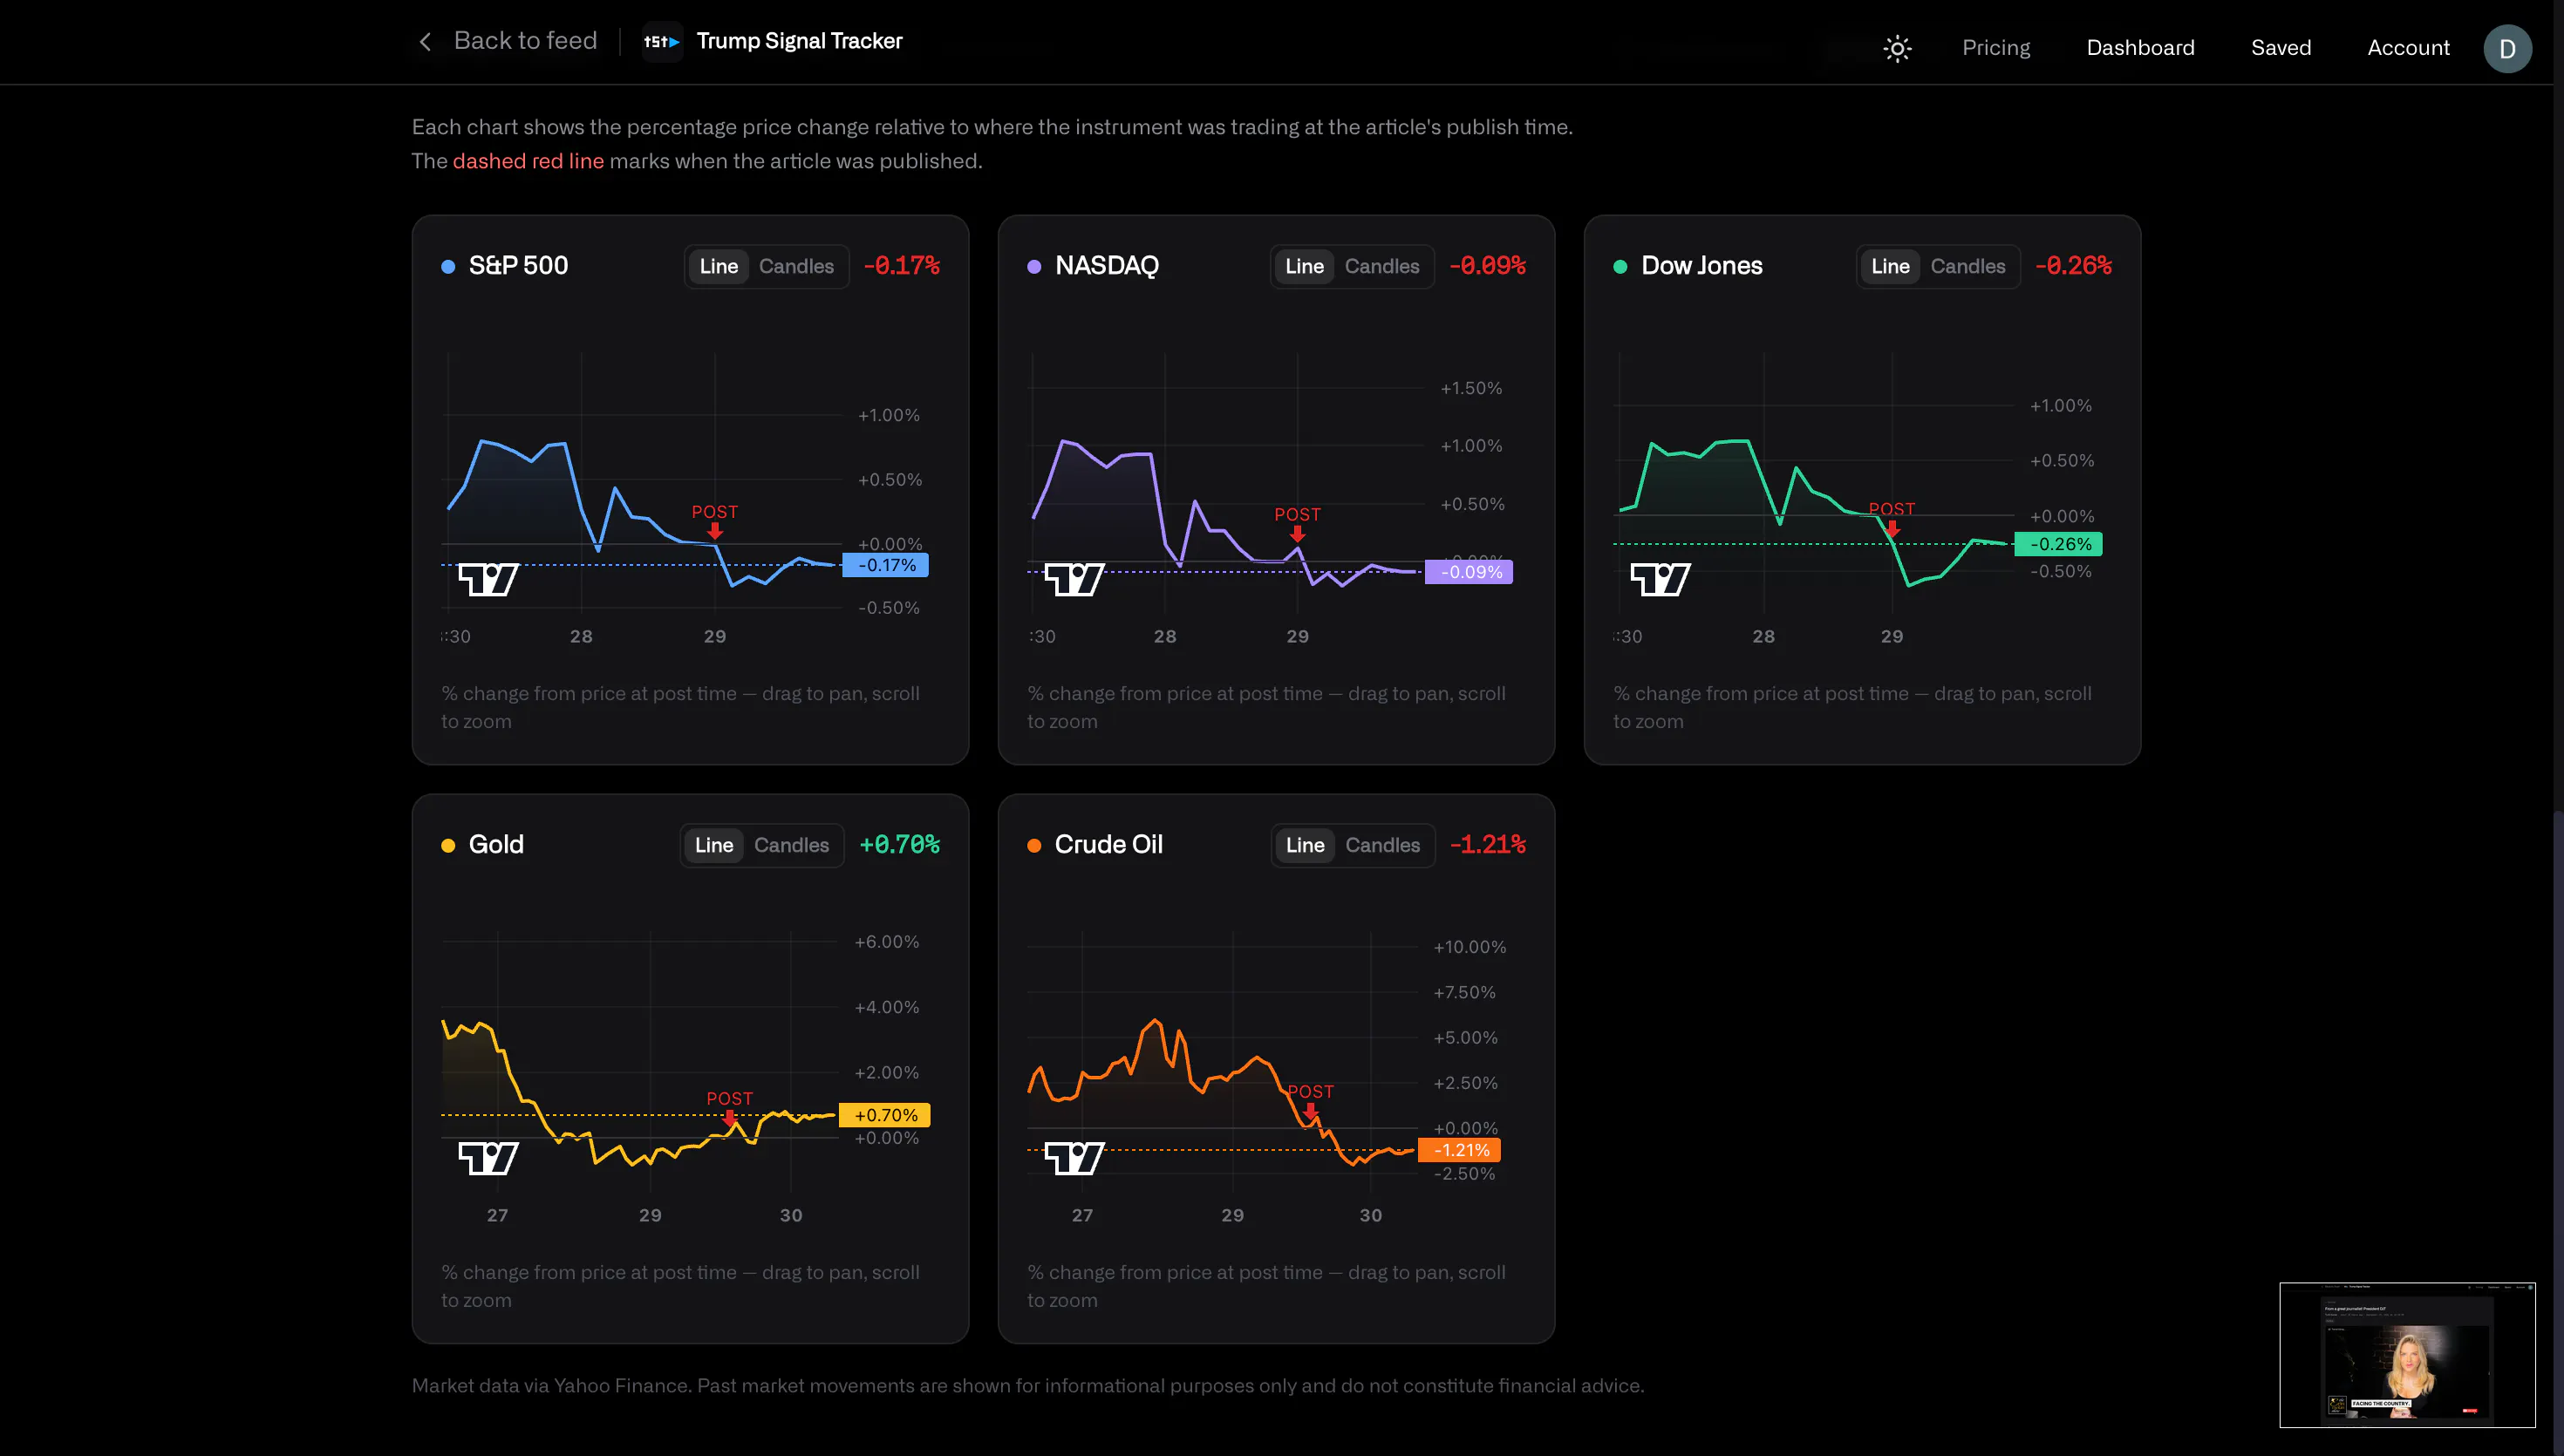The height and width of the screenshot is (1456, 2564).
Task: Click the Trump Signal Tracker logo icon
Action: click(x=662, y=42)
